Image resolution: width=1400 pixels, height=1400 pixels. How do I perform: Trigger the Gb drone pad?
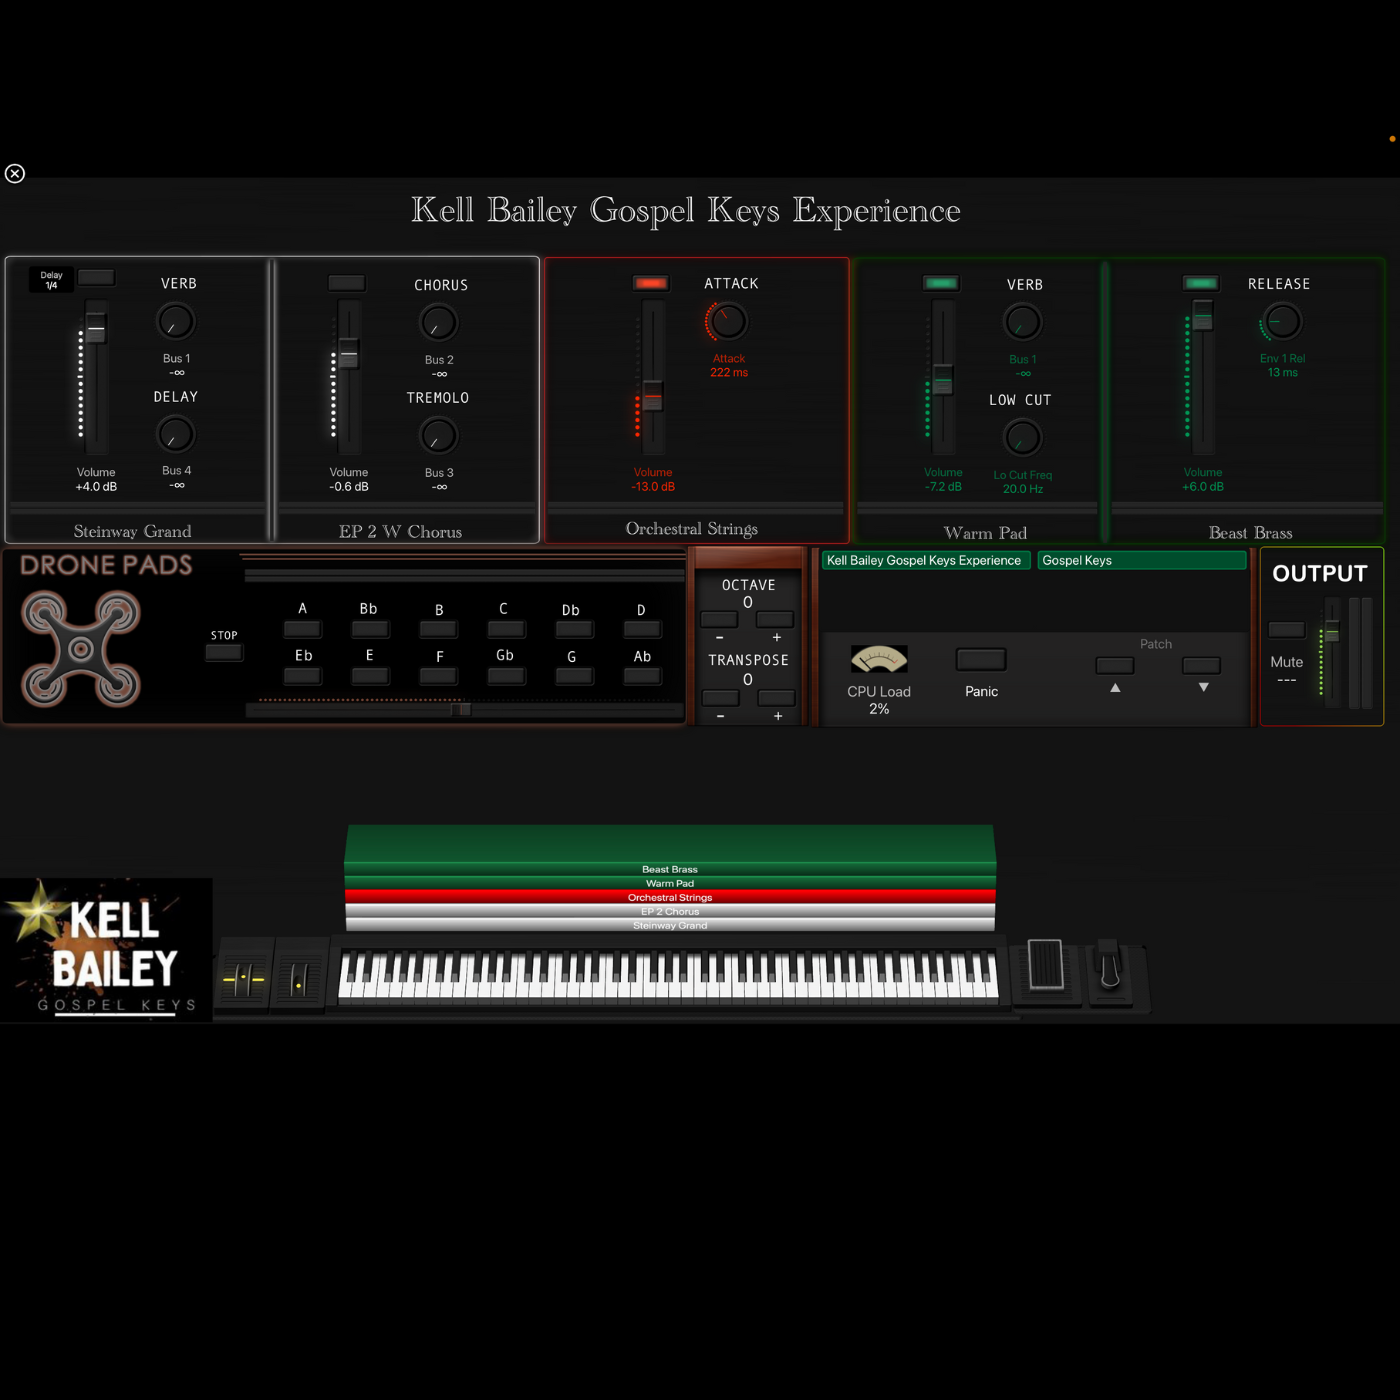coord(506,676)
